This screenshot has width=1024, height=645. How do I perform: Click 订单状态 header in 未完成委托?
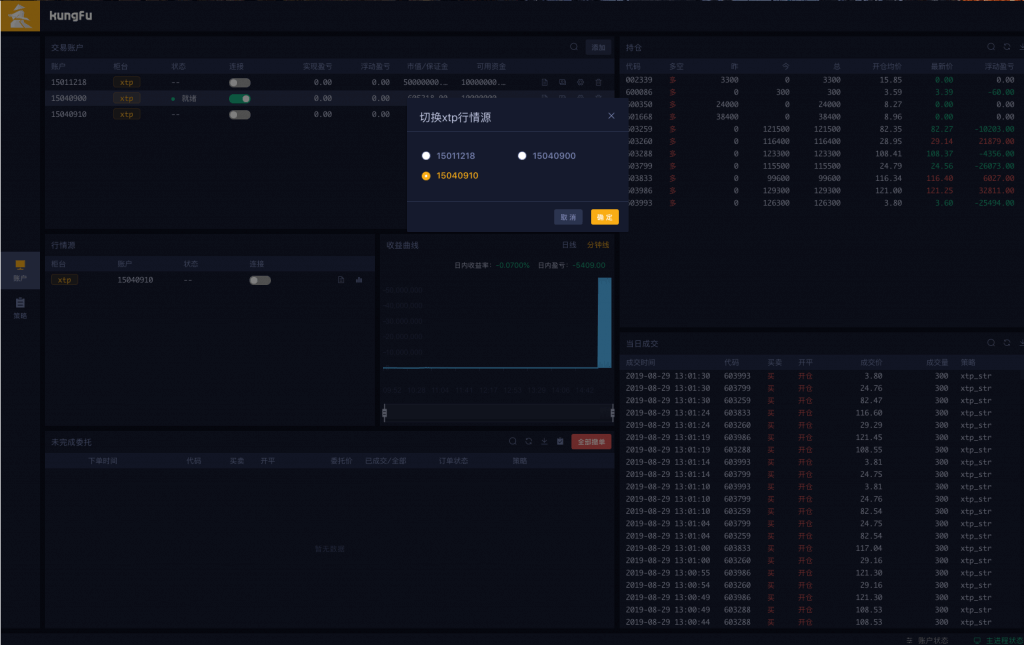(453, 461)
